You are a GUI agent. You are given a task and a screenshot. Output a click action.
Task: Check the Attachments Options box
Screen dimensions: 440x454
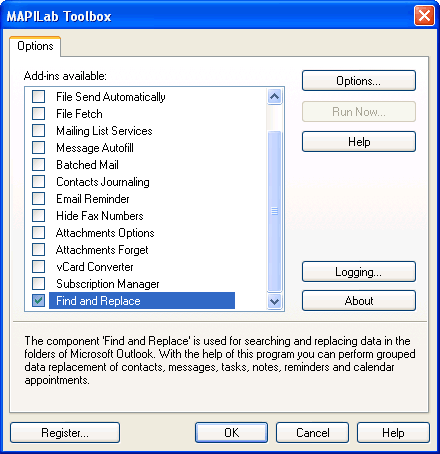tap(38, 233)
